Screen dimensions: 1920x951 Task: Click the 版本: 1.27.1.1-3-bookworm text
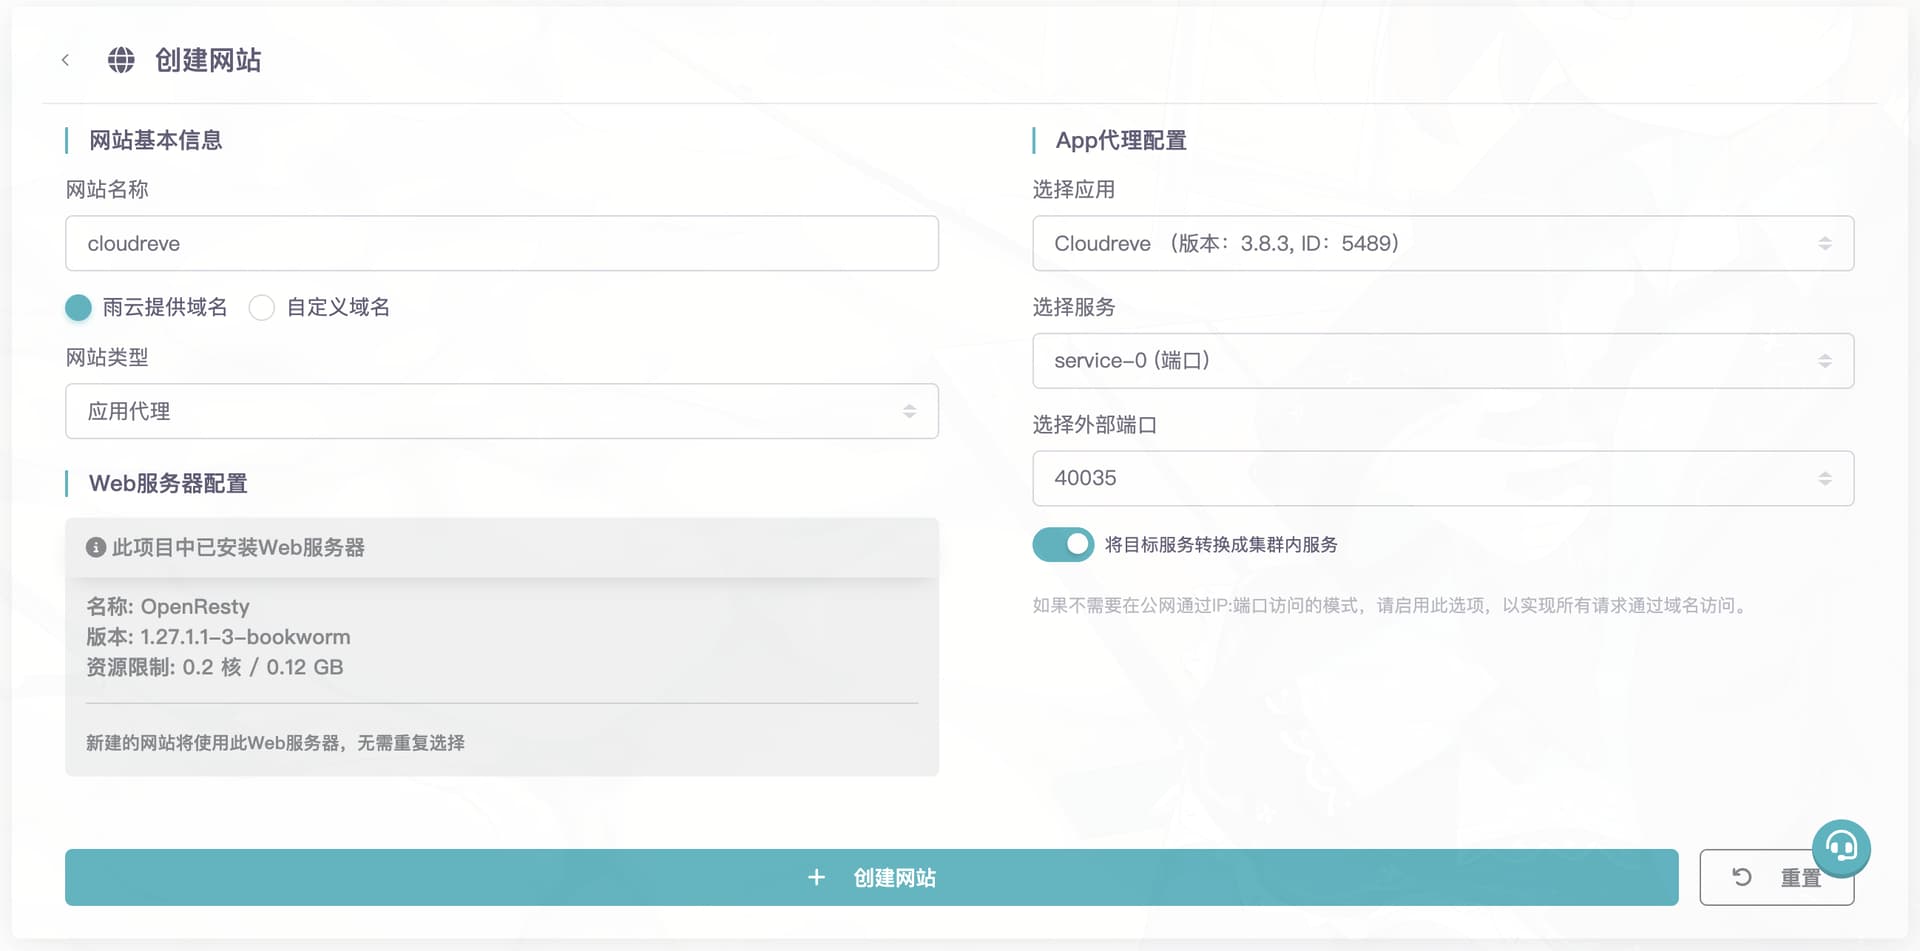click(x=218, y=637)
